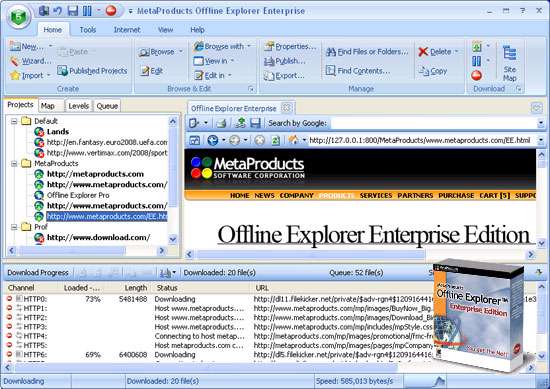
Task: Click the red Stop download icon in ribbon
Action: point(476,75)
